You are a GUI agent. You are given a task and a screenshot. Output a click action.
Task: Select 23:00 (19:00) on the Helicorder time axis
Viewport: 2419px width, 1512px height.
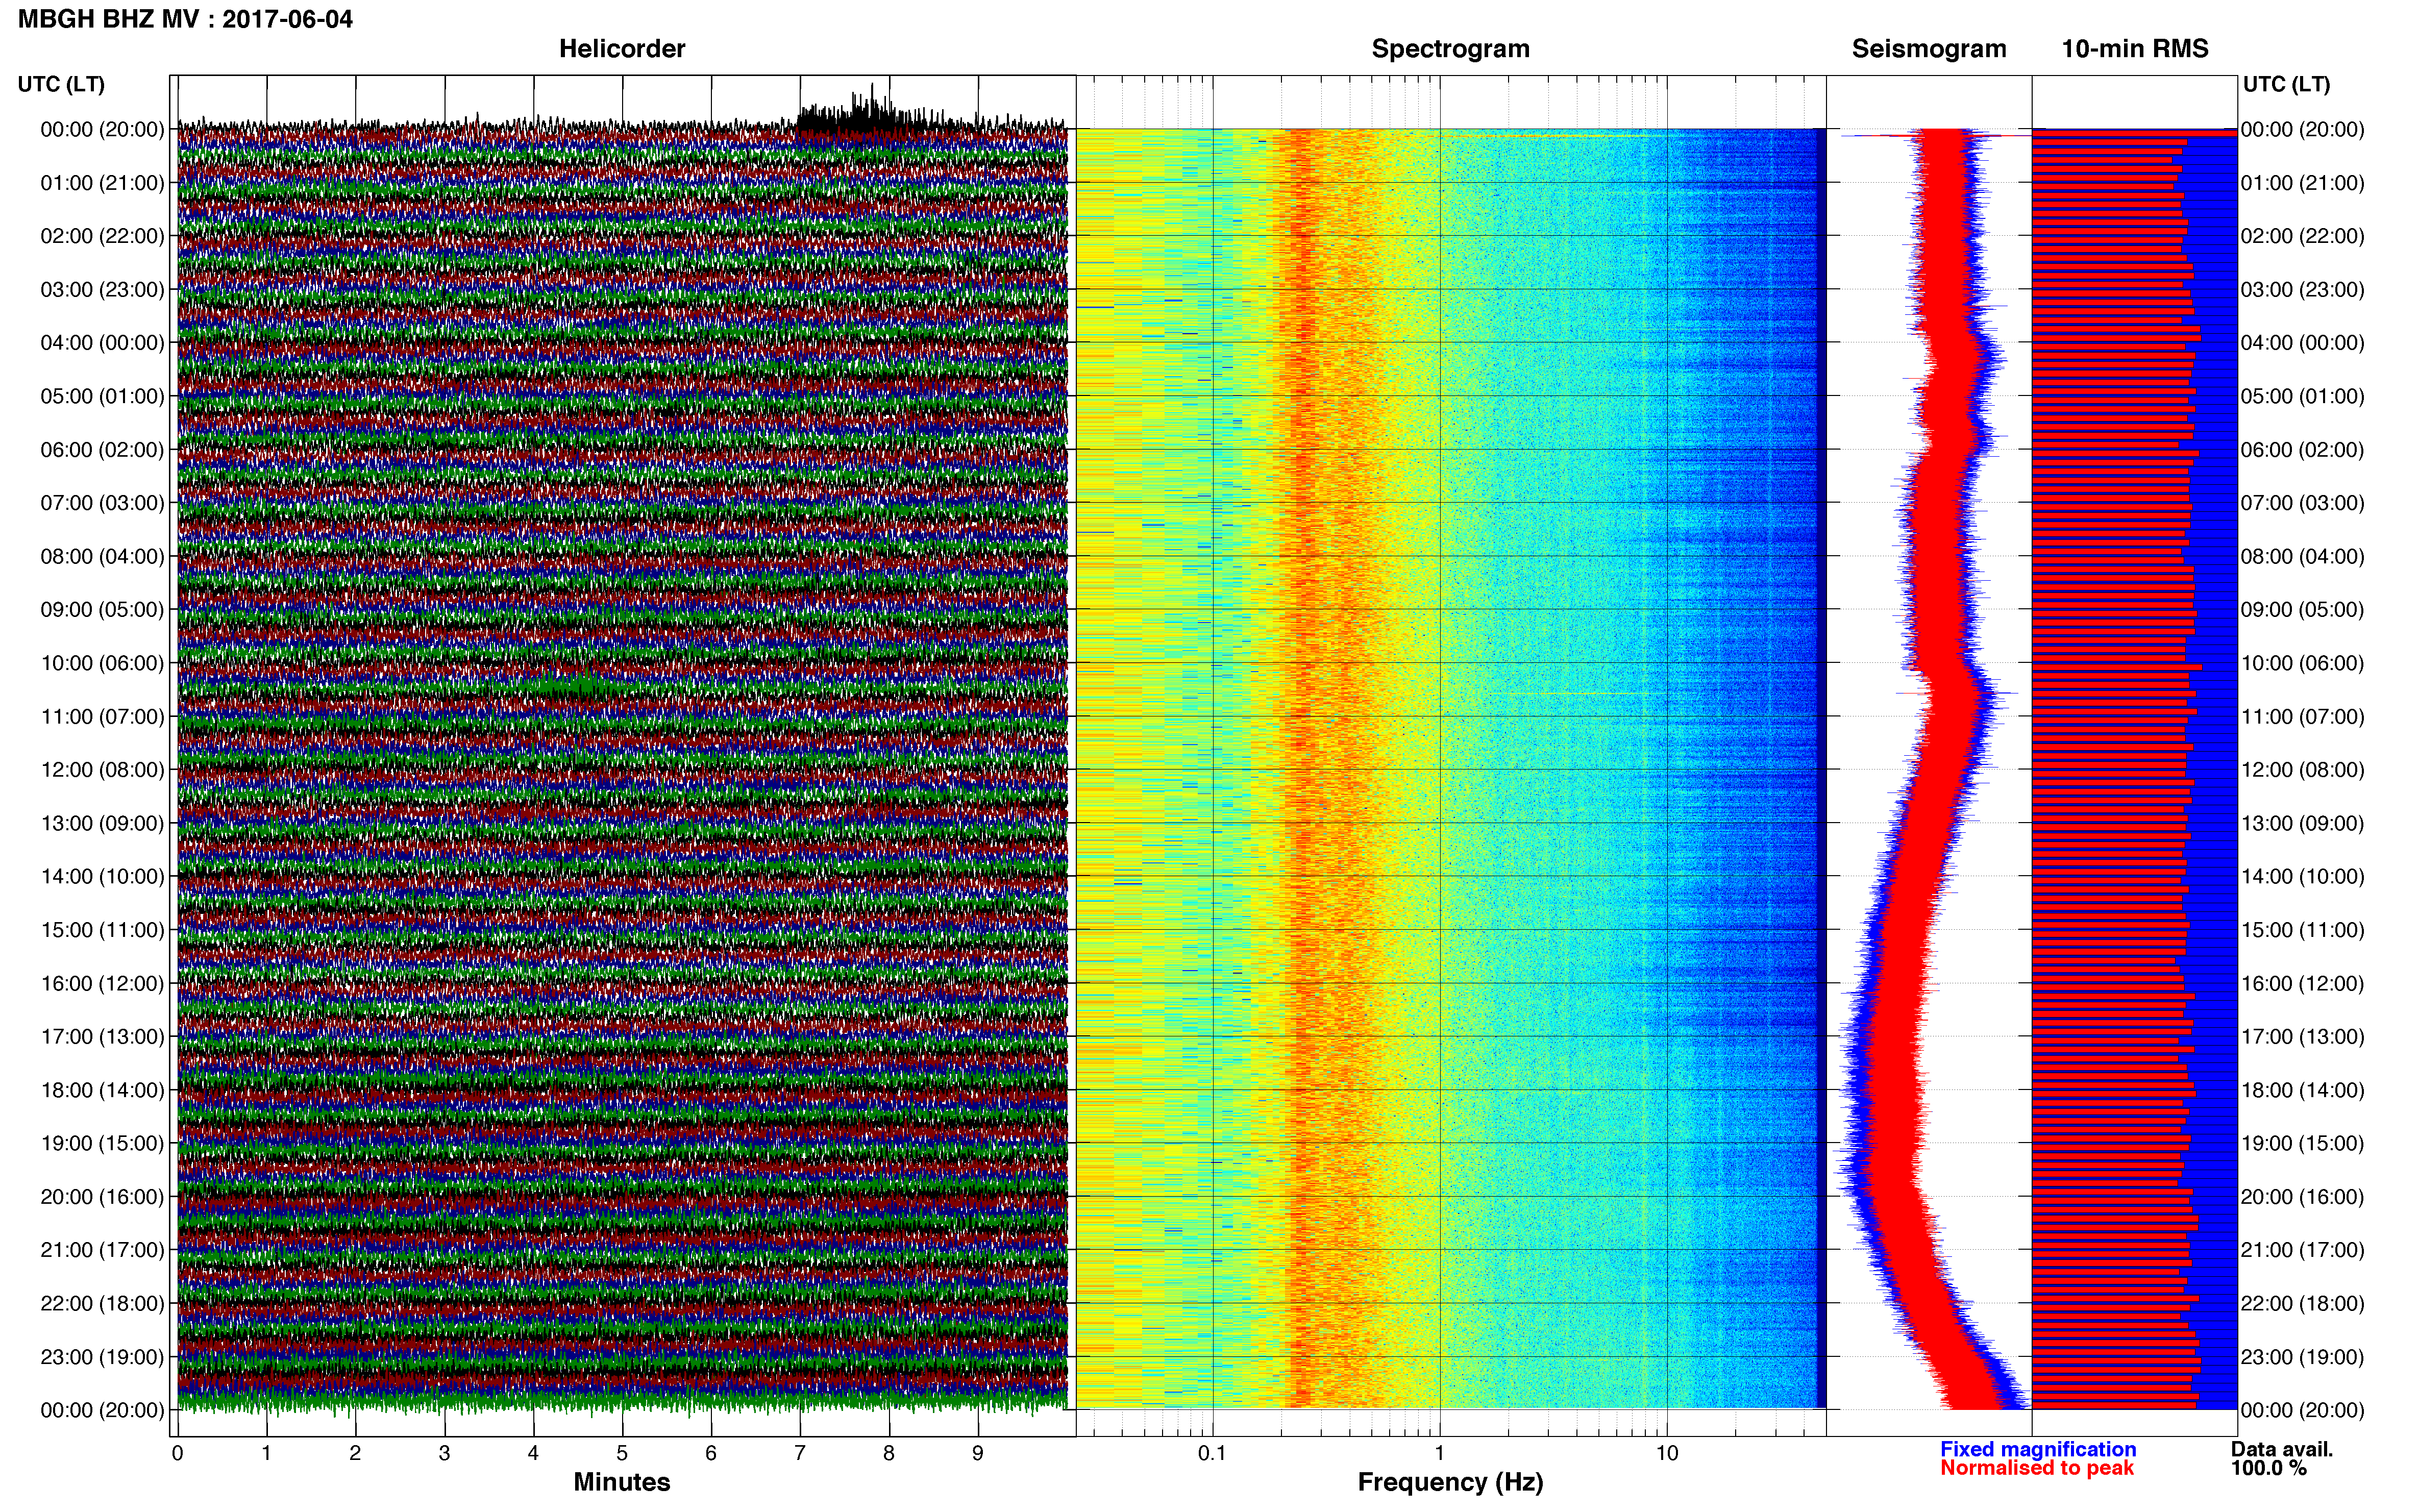(x=102, y=1357)
